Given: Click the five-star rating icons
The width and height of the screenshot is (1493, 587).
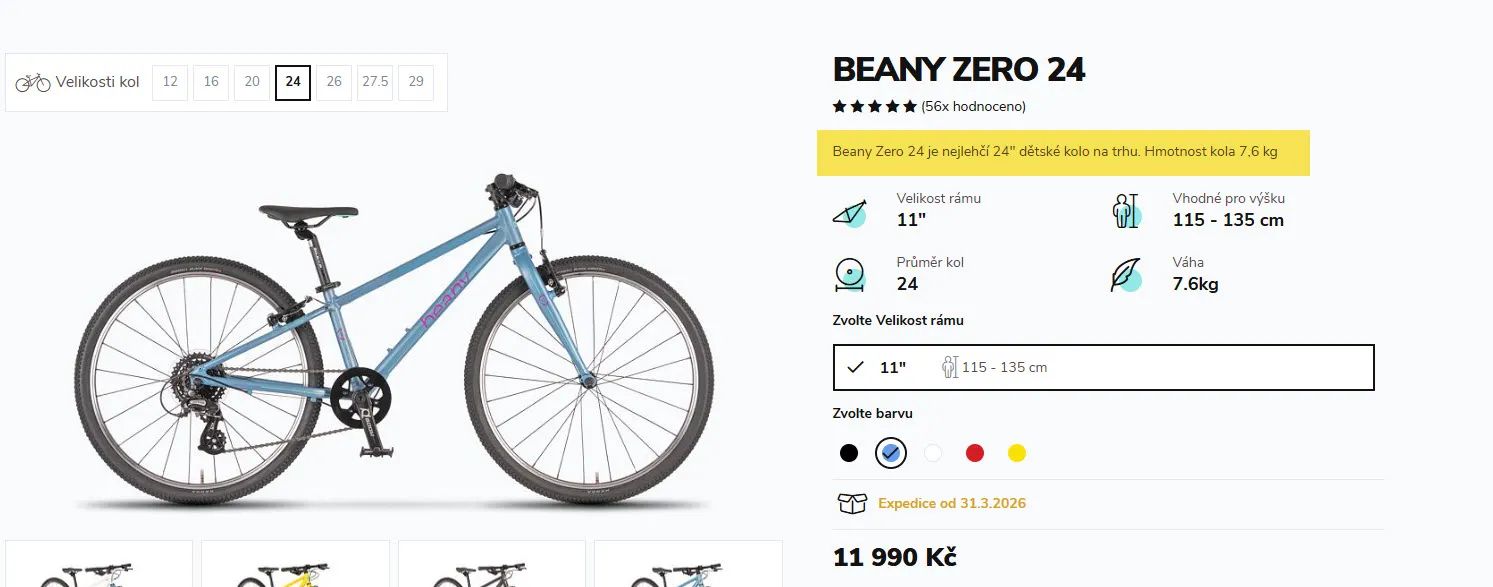Looking at the screenshot, I should (x=874, y=106).
